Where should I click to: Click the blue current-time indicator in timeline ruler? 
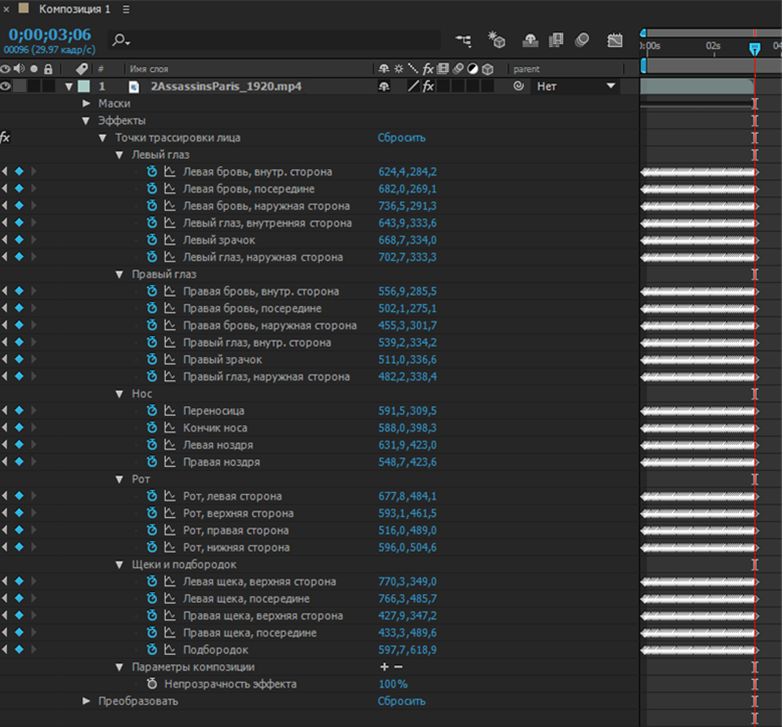(755, 47)
